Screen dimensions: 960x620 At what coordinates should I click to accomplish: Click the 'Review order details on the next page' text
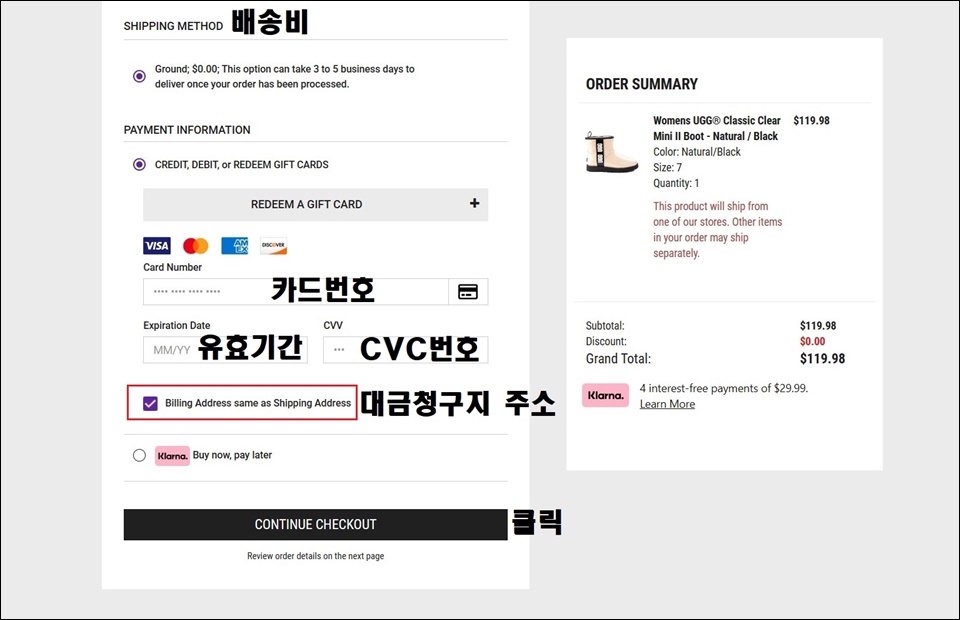[x=315, y=556]
